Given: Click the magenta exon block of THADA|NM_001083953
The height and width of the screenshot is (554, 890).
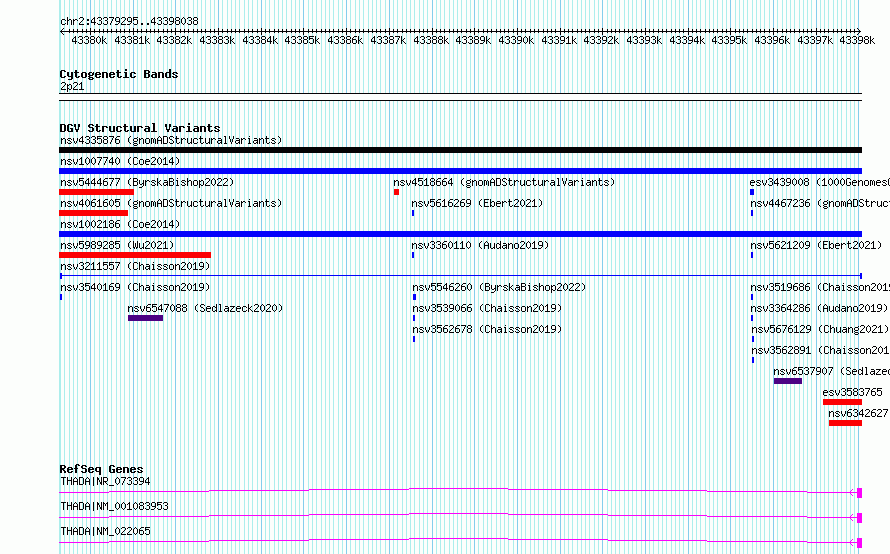Looking at the screenshot, I should (x=859, y=518).
